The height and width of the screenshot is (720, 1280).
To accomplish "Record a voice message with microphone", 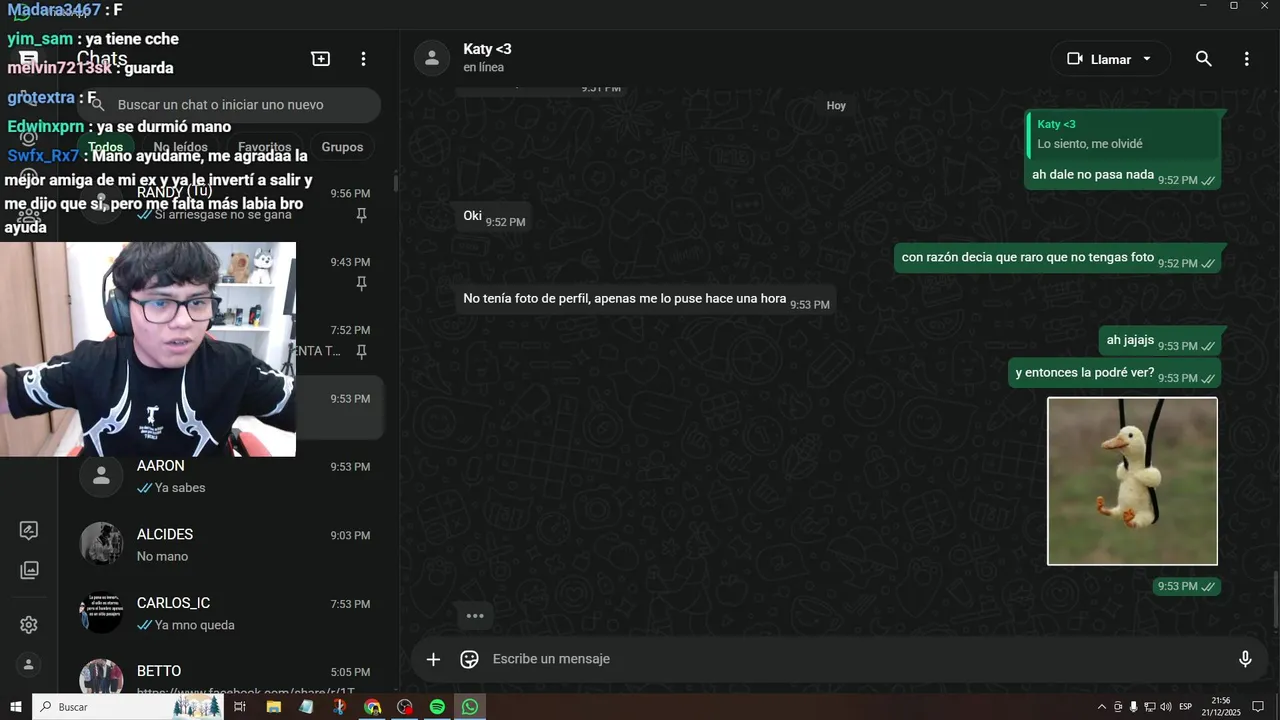I will click(x=1245, y=659).
